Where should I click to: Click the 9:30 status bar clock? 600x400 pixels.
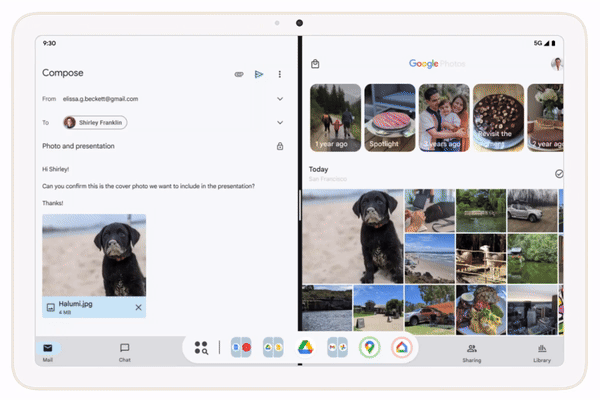tap(49, 43)
